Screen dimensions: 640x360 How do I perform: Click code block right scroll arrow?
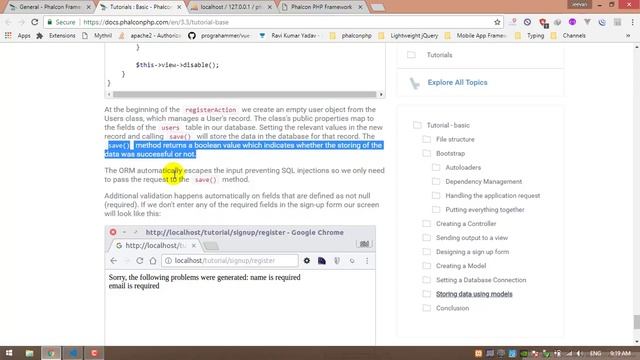[x=381, y=94]
